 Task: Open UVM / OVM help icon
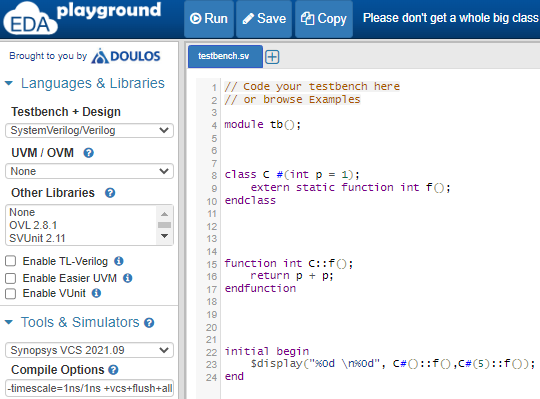(x=89, y=153)
